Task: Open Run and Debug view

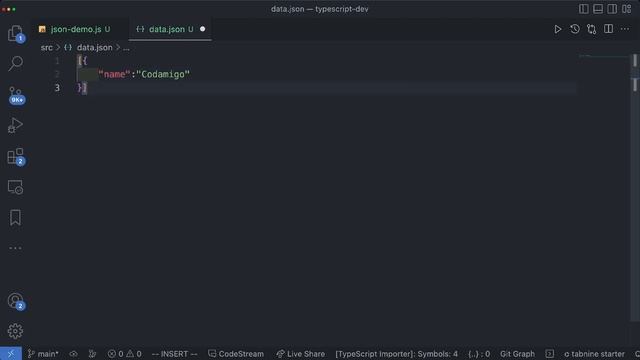Action: 16,125
